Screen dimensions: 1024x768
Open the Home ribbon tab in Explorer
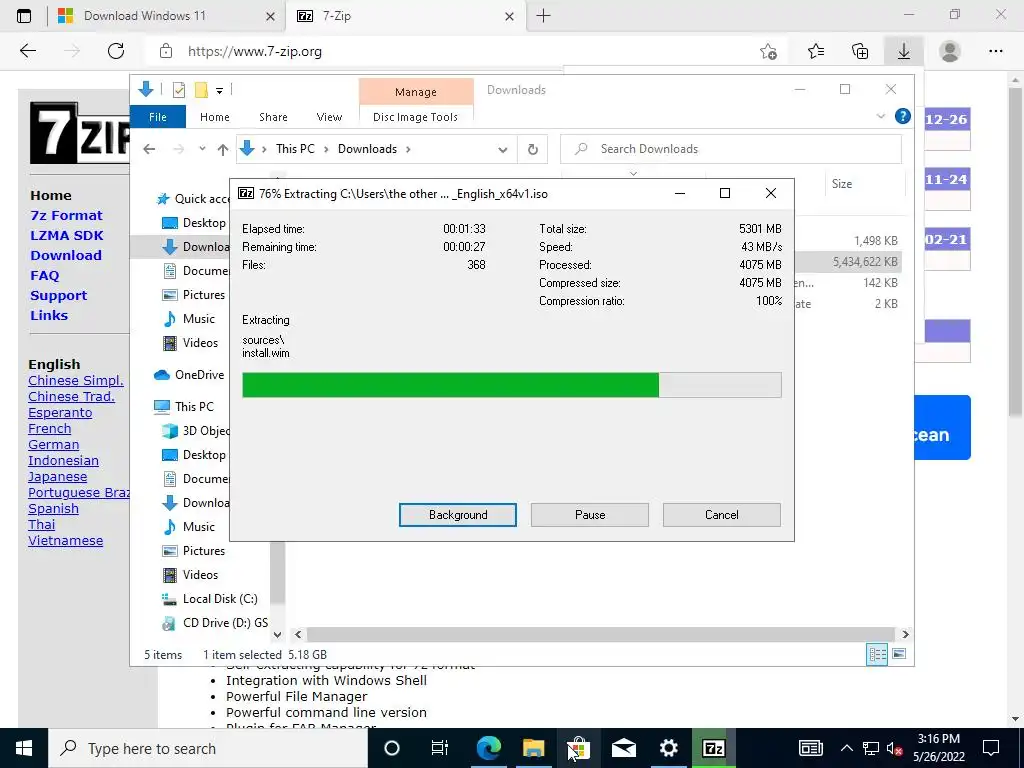click(215, 117)
